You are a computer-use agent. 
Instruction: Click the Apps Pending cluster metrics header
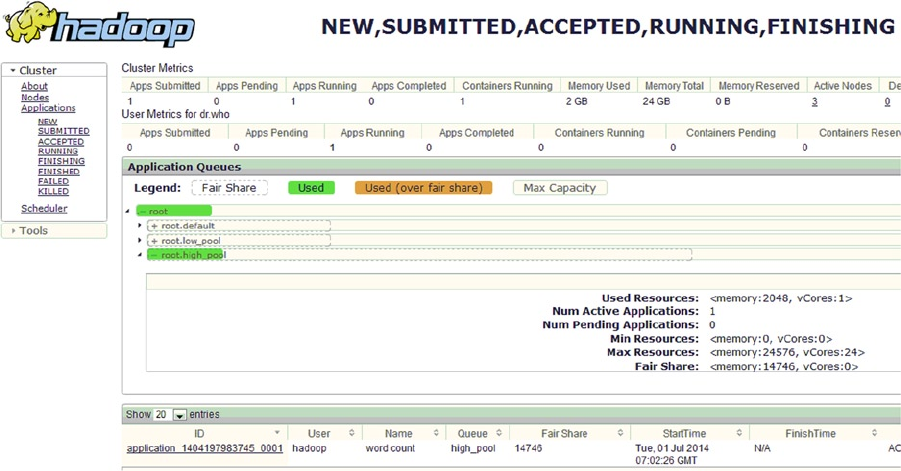click(247, 86)
